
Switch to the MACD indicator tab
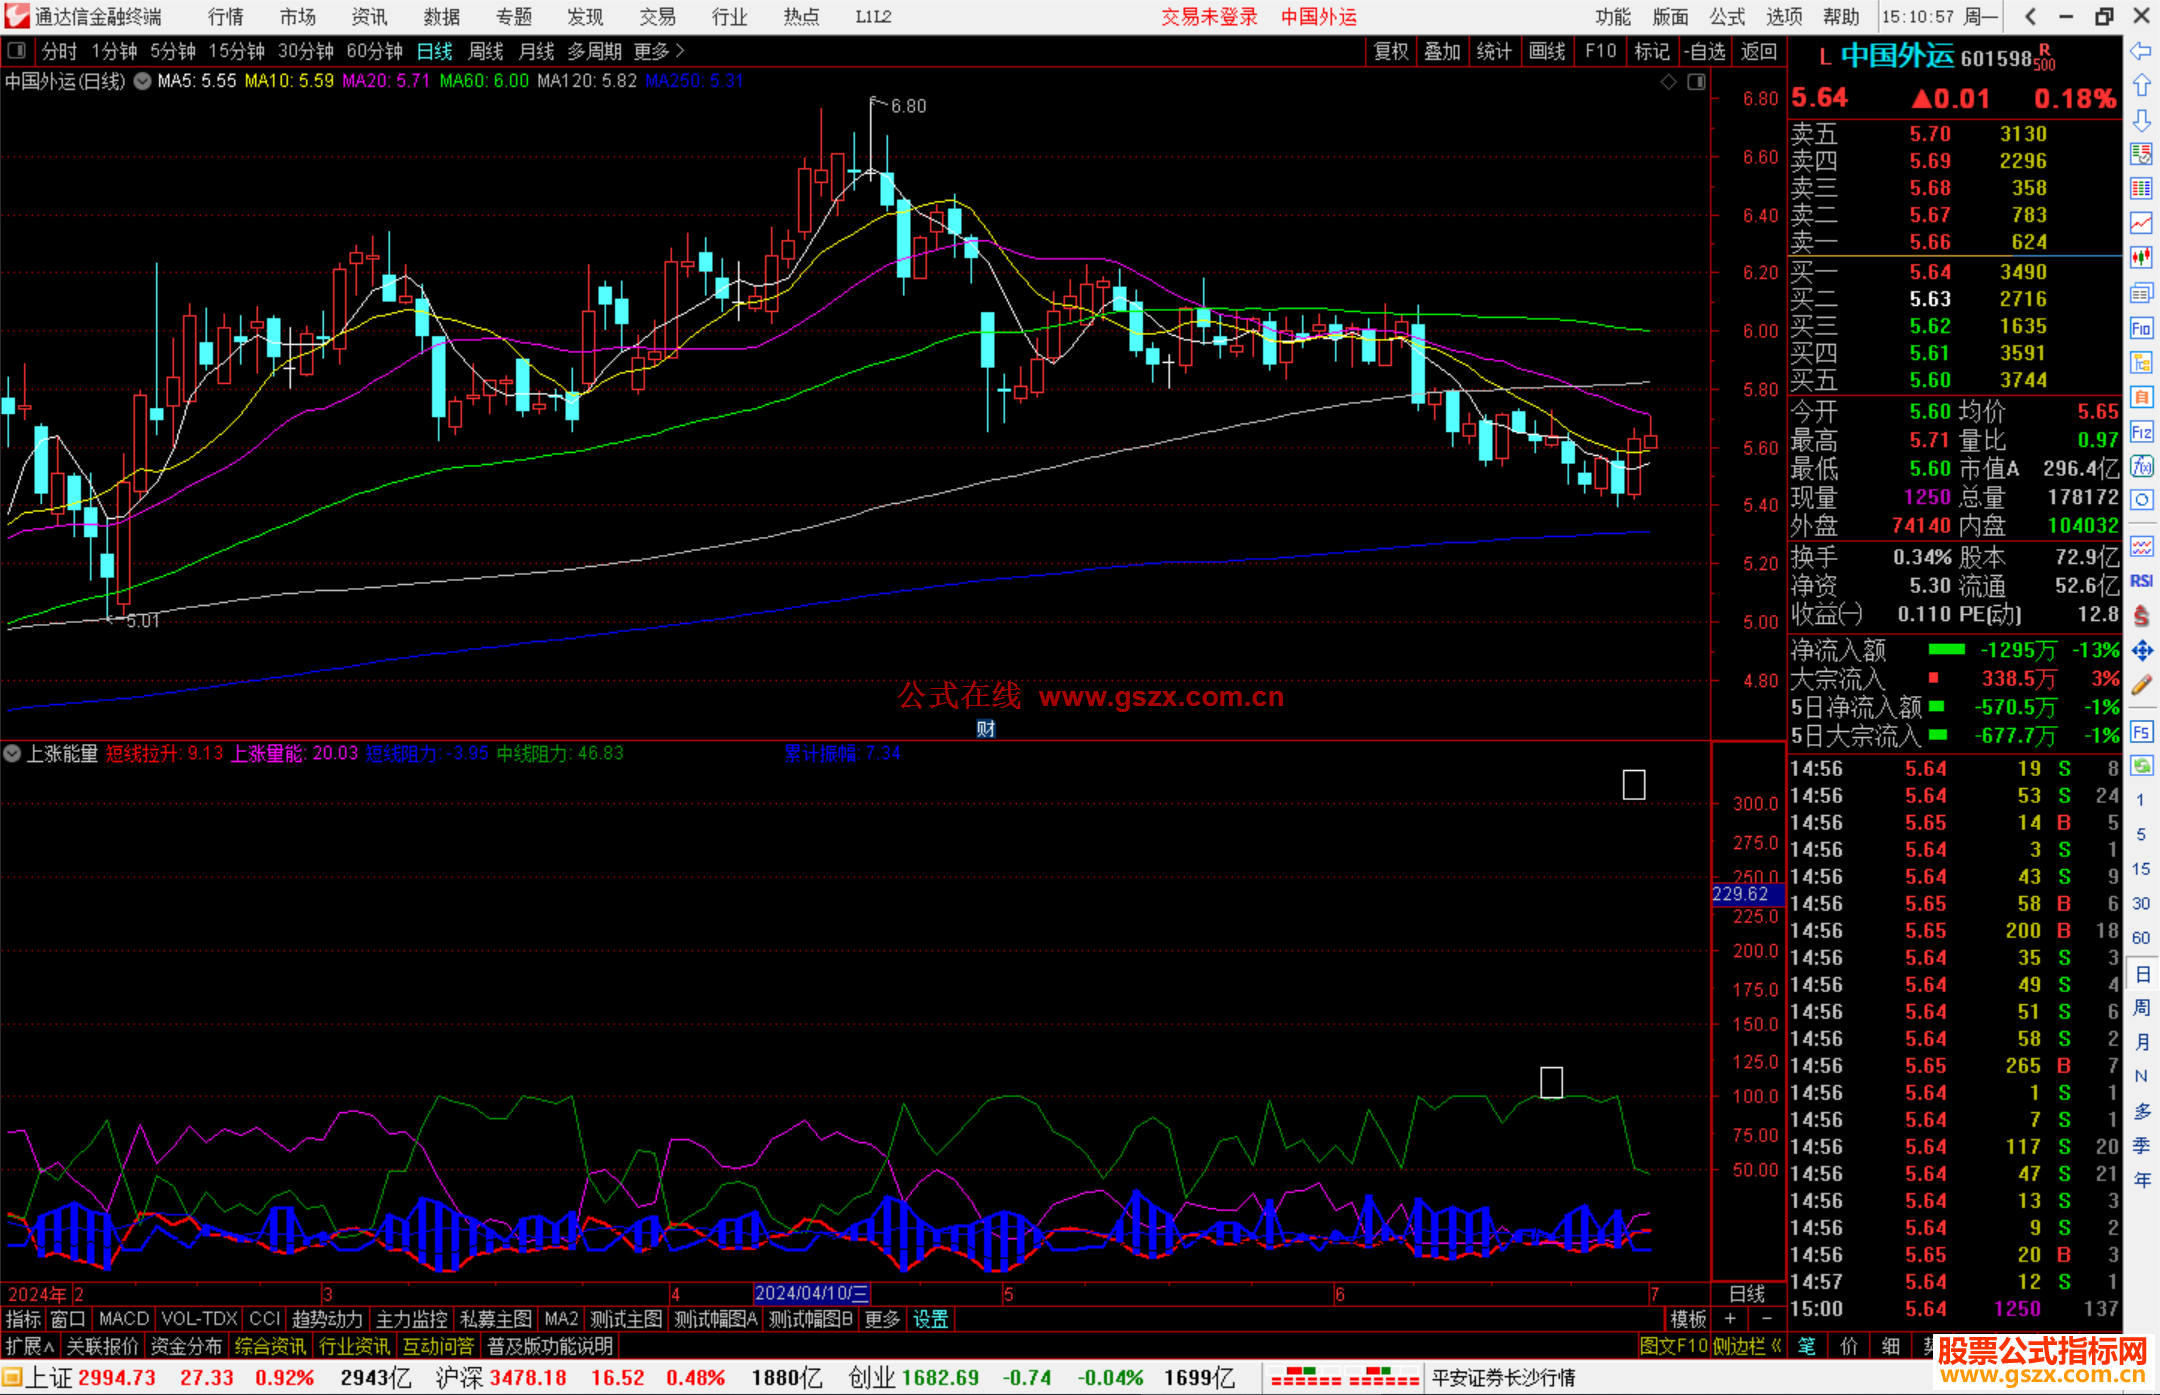click(124, 1319)
